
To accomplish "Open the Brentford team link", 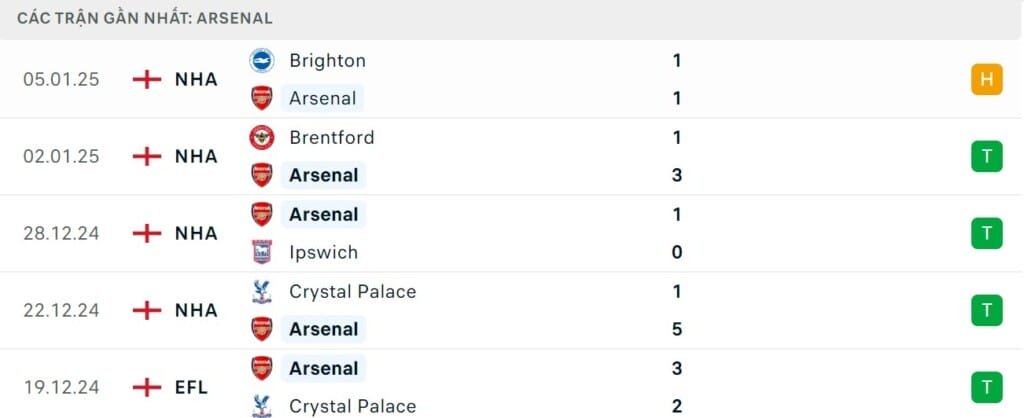I will click(x=332, y=138).
